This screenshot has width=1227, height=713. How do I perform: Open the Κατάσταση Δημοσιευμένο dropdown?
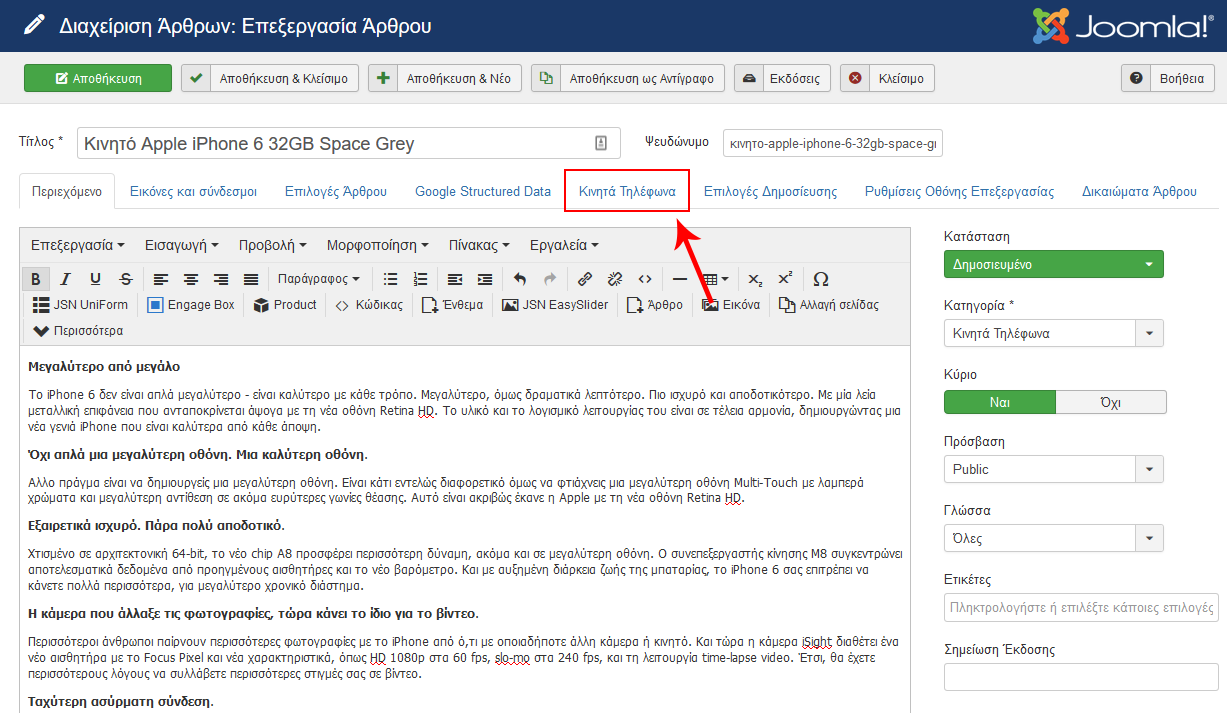pyautogui.click(x=1054, y=265)
